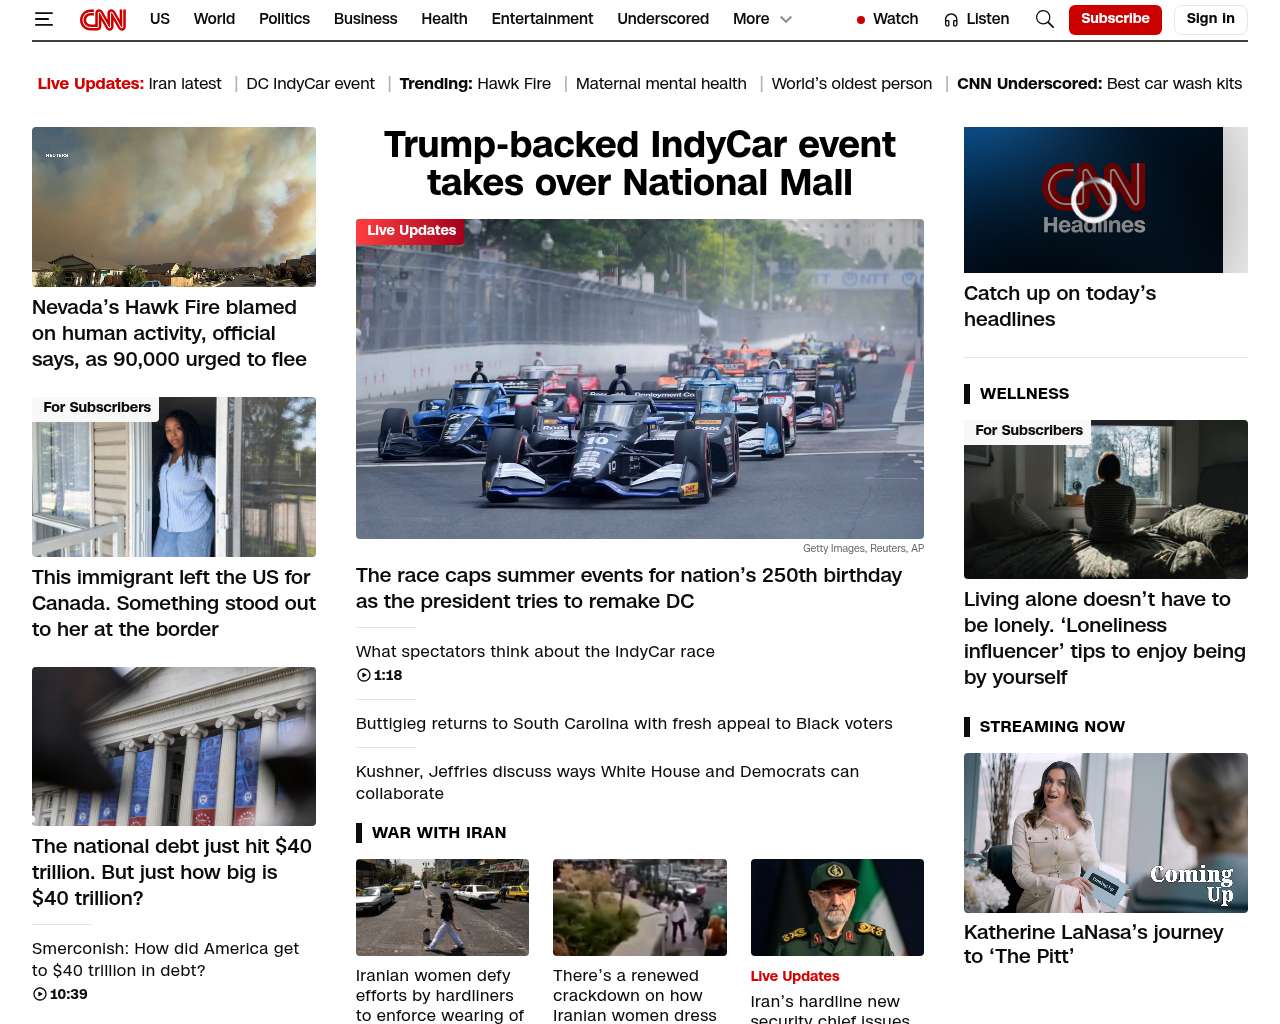This screenshot has width=1280, height=1024.
Task: Read the immigrant left US for Canada story
Action: 174,603
